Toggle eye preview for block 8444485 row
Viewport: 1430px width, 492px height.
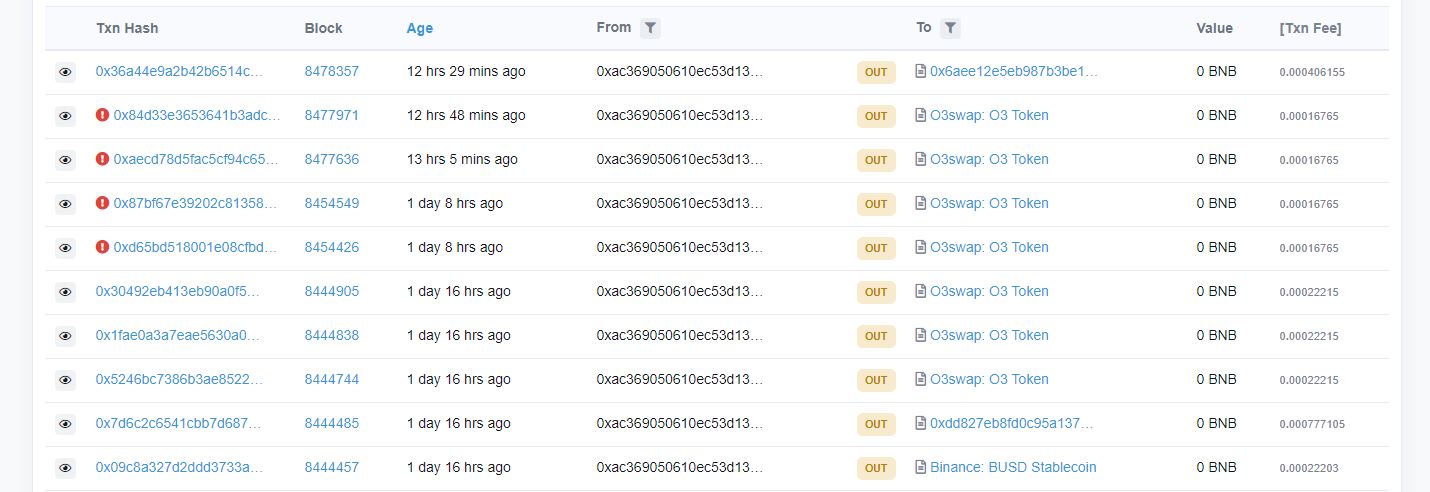coord(65,424)
